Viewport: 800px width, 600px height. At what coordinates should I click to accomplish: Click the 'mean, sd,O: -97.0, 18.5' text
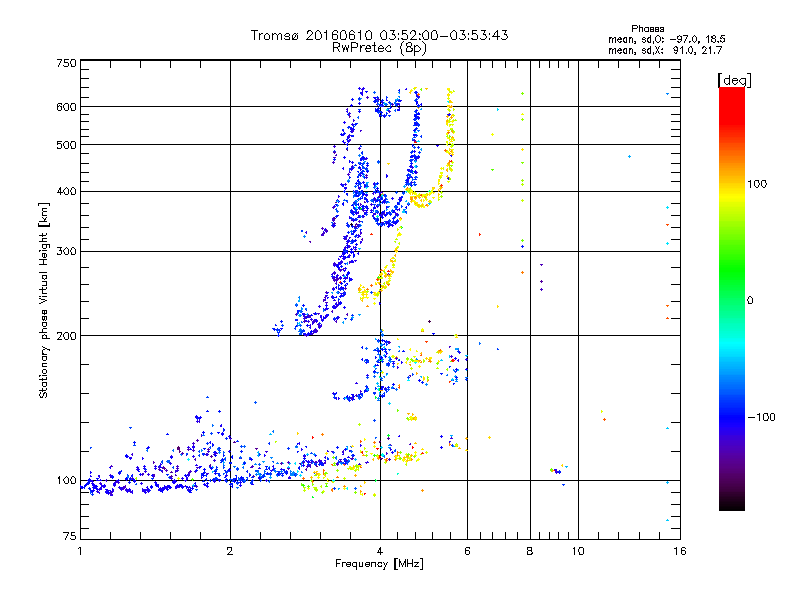(666, 39)
